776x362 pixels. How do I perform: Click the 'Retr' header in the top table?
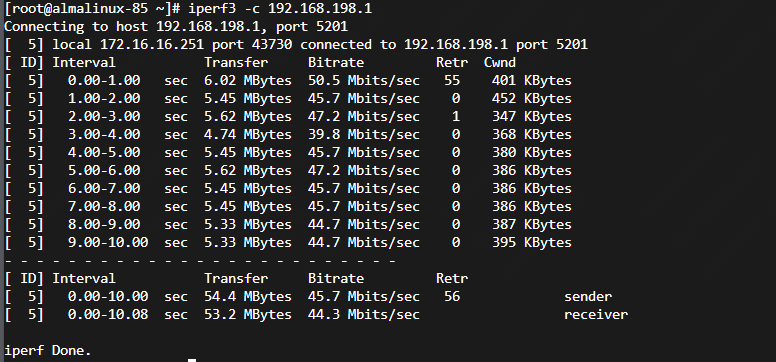click(452, 62)
